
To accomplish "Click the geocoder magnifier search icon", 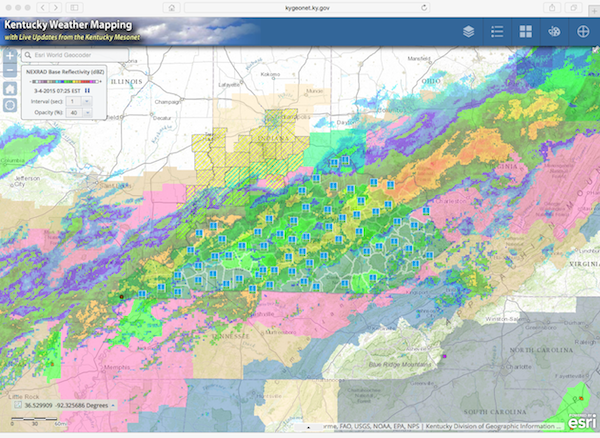I will (x=28, y=55).
